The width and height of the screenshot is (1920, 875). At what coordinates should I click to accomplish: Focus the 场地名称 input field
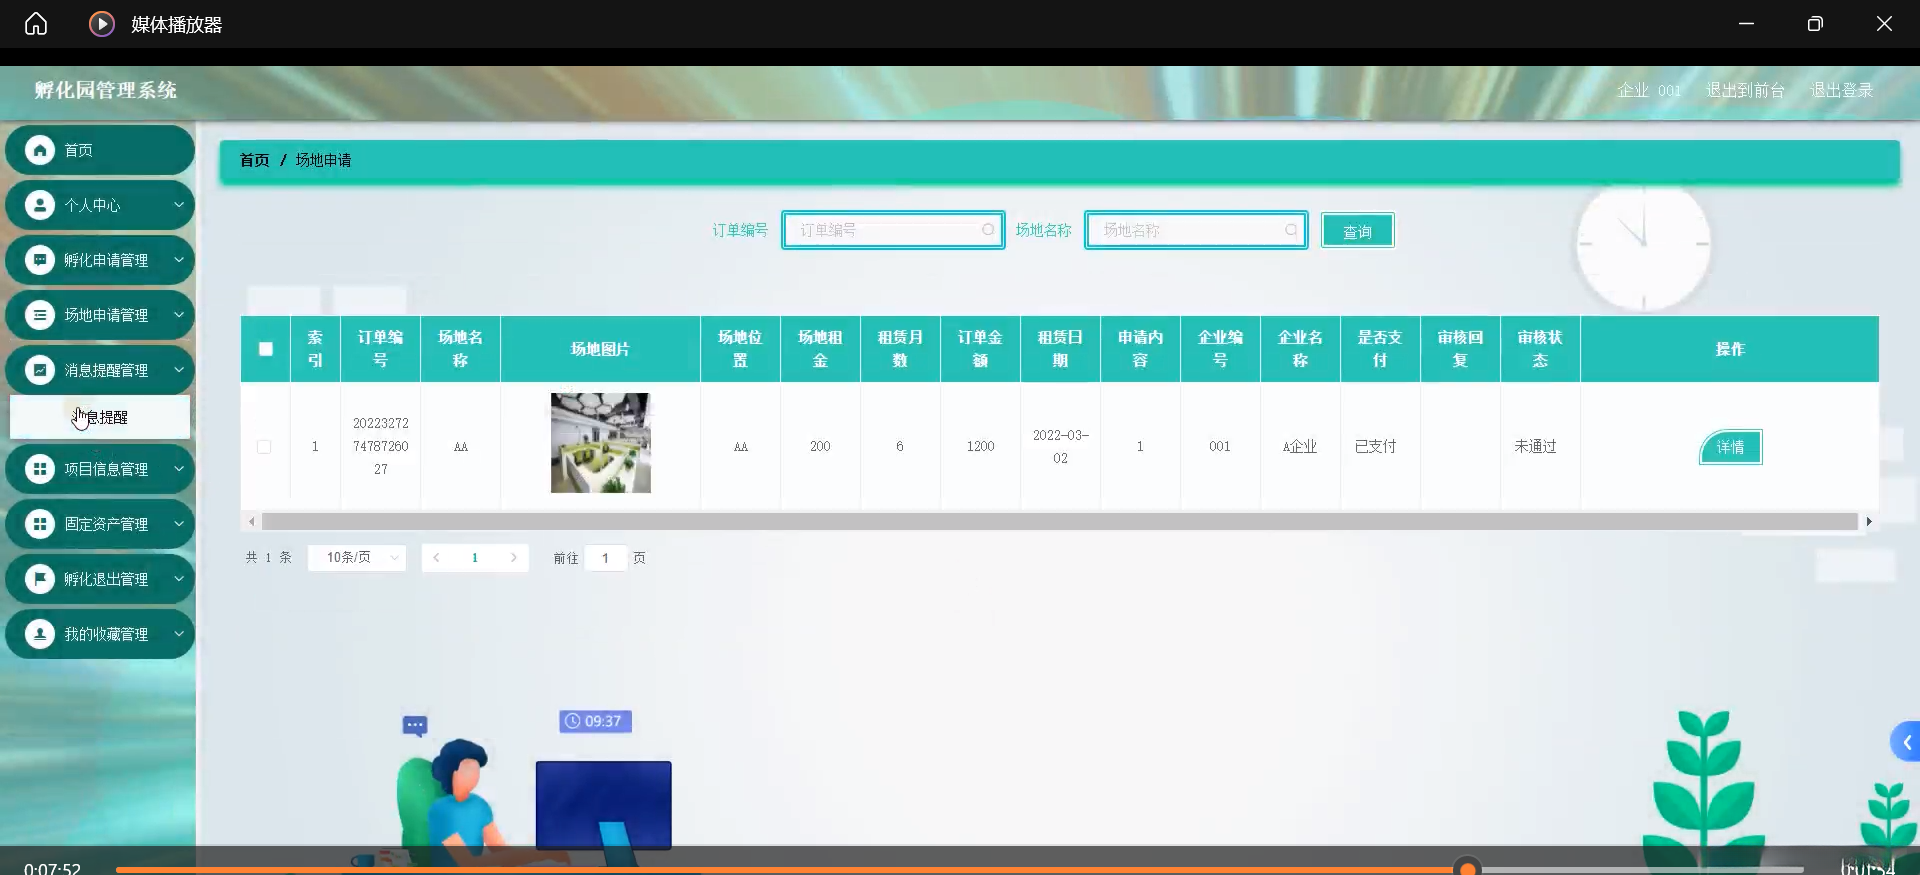click(1196, 230)
